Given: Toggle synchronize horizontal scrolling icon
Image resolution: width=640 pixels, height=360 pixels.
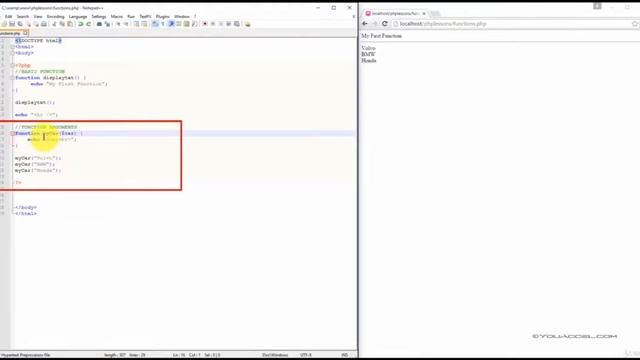Looking at the screenshot, I should [x=144, y=24].
